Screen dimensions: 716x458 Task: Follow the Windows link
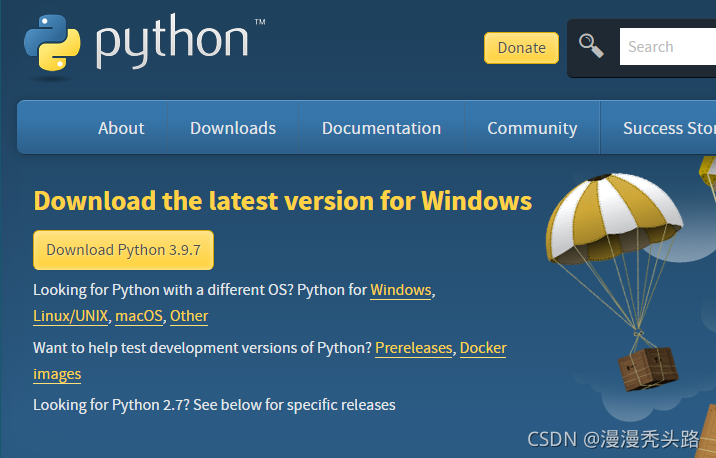click(x=400, y=290)
